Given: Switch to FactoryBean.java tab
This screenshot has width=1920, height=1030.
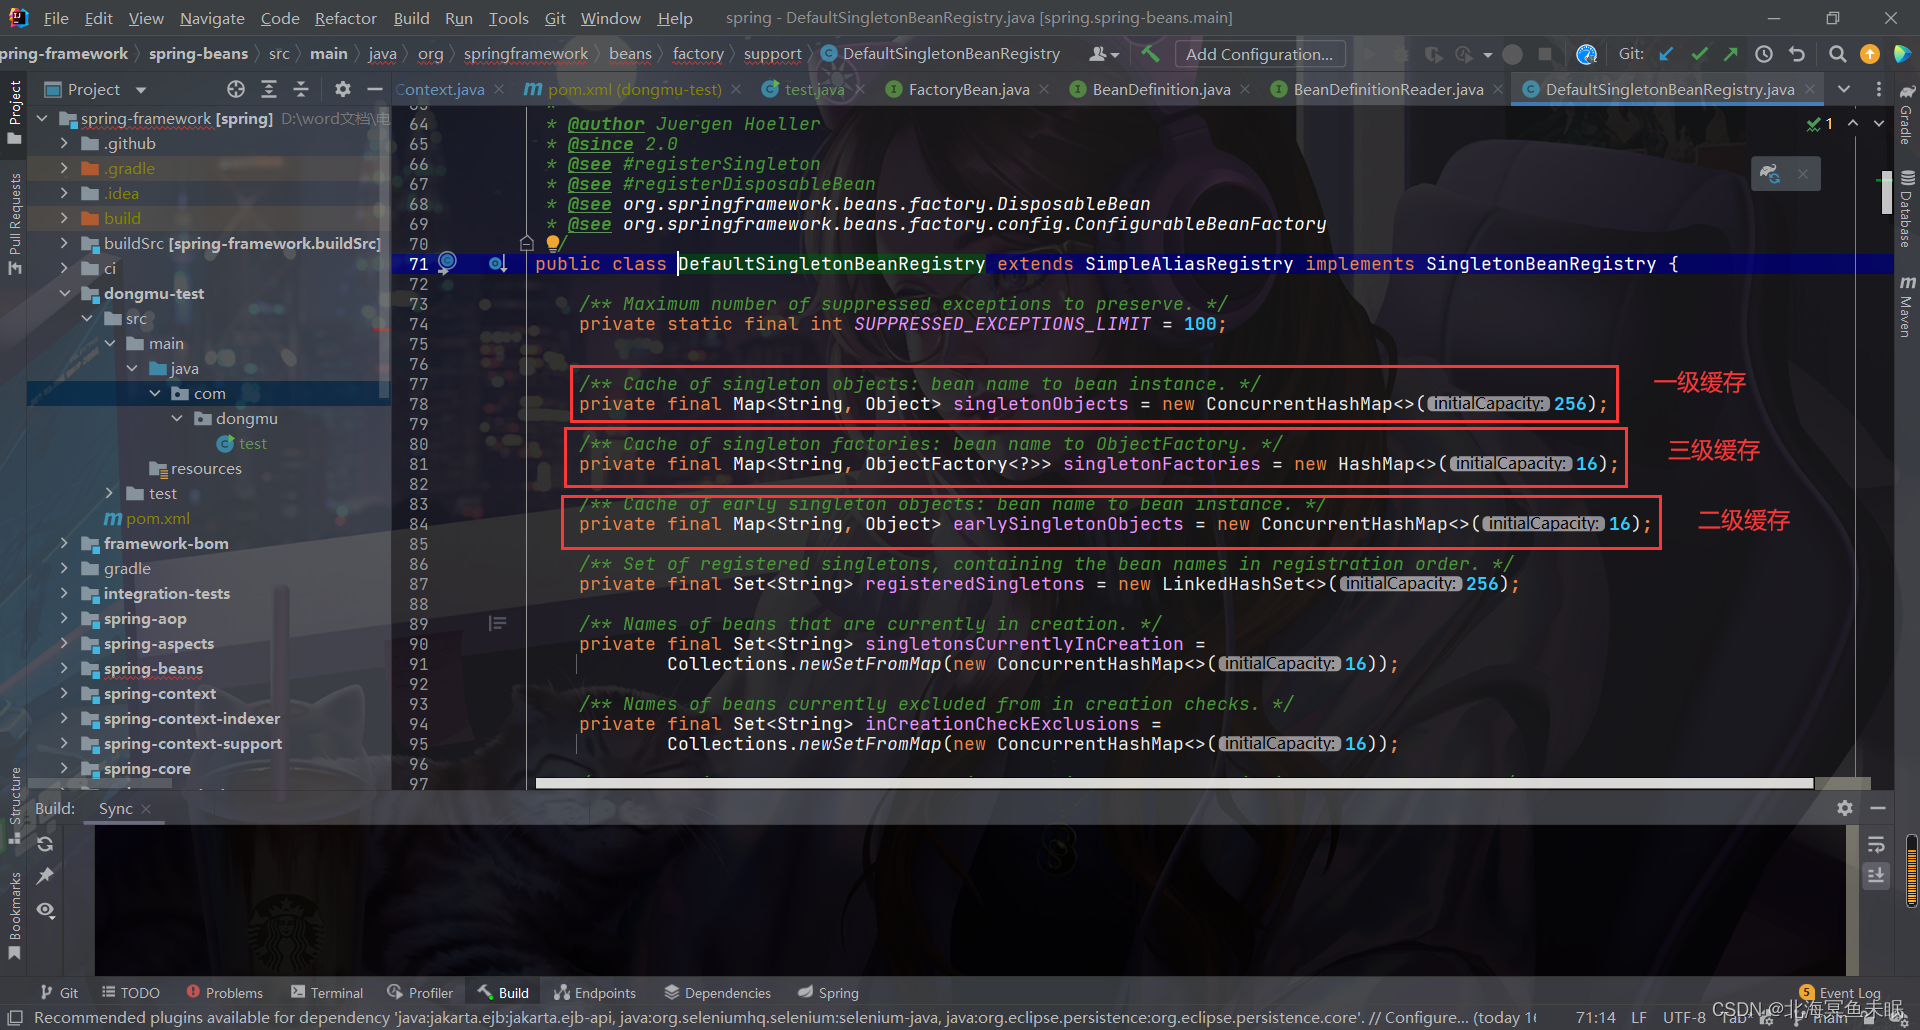Looking at the screenshot, I should pos(968,89).
